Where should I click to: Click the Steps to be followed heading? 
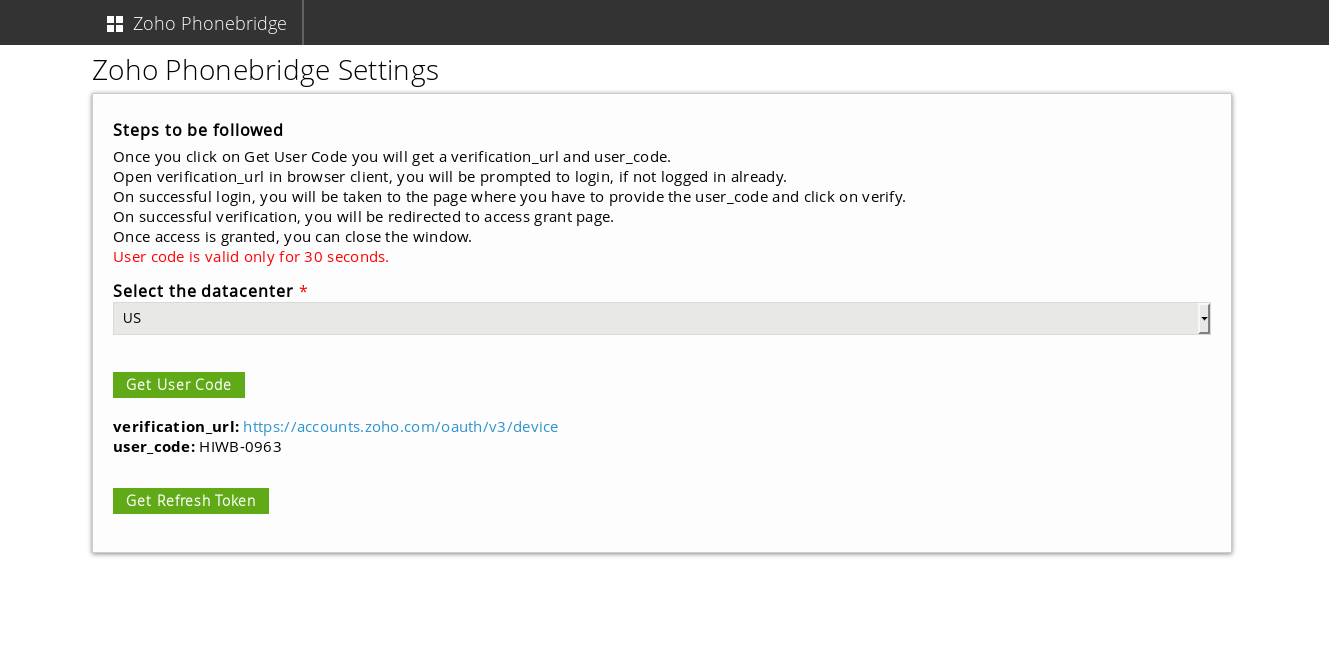click(x=198, y=130)
